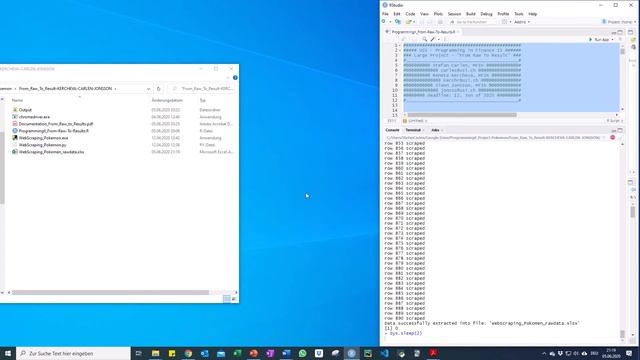Viewport: 640px width, 360px height.
Task: Open Visual Studio Code from the taskbar
Action: 384,353
